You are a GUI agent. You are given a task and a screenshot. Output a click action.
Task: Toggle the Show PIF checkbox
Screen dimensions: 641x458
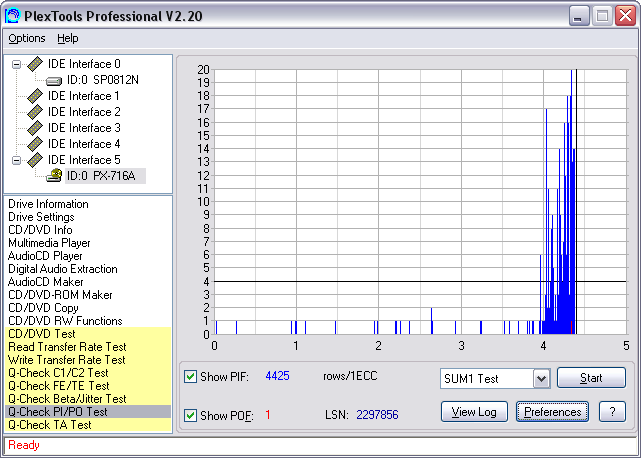[190, 376]
